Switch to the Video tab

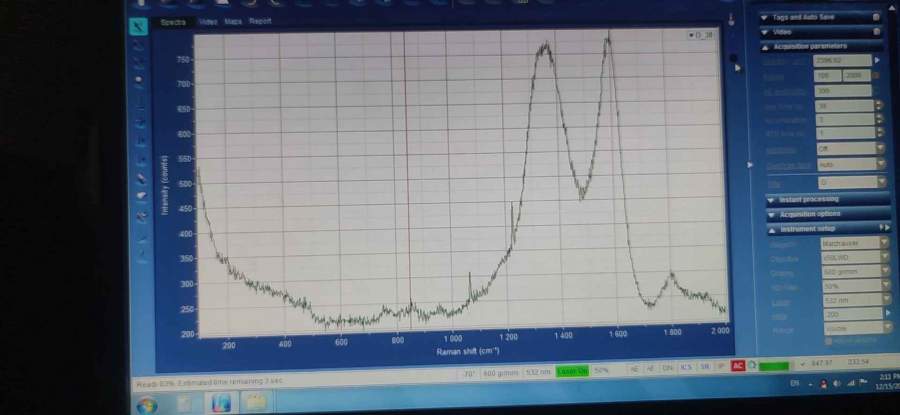tap(207, 22)
